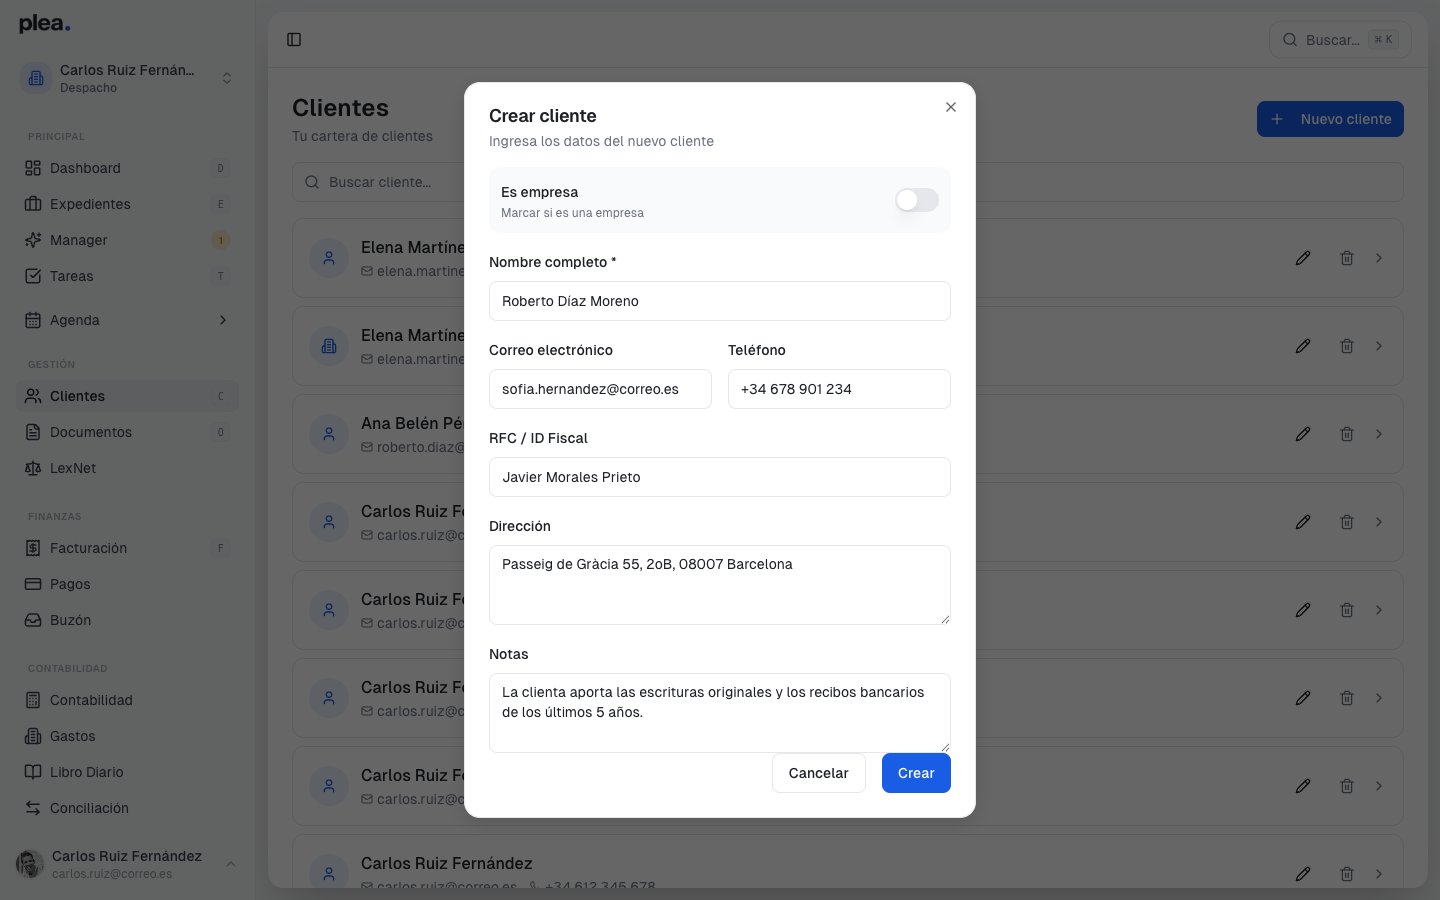This screenshot has width=1440, height=900.
Task: Open Contabilidad in the sidebar
Action: point(127,700)
